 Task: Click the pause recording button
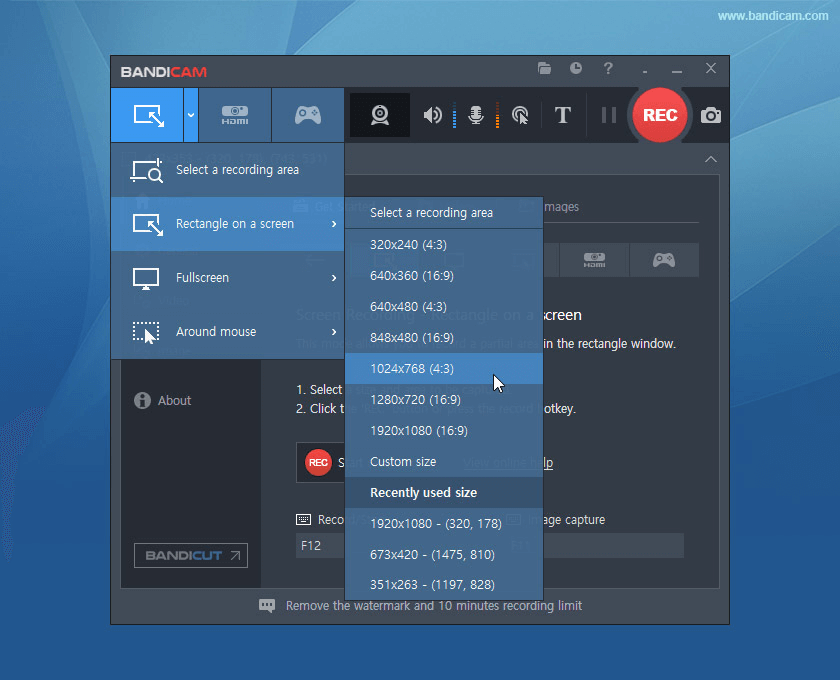pos(609,115)
